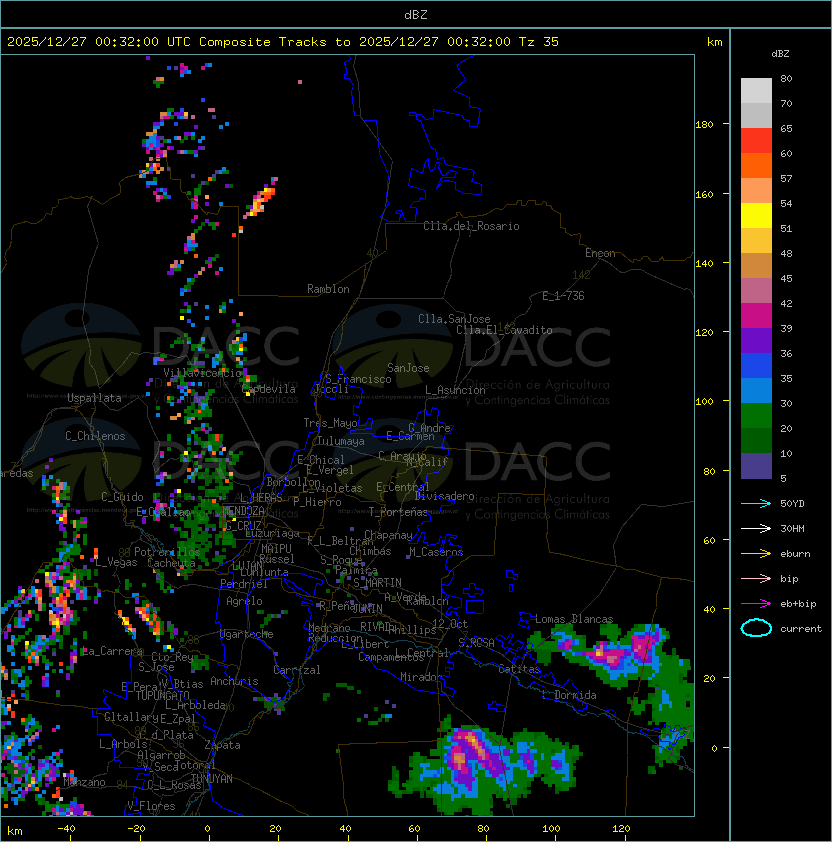This screenshot has height=842, width=832.
Task: Click the Encon place label
Action: tap(600, 253)
